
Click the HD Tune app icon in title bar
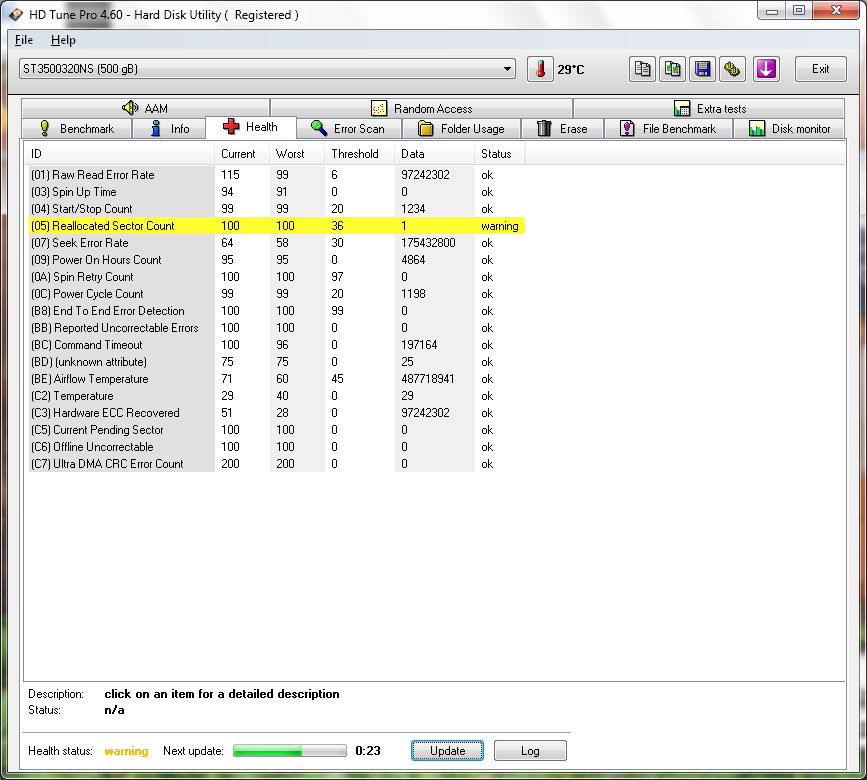click(x=15, y=15)
